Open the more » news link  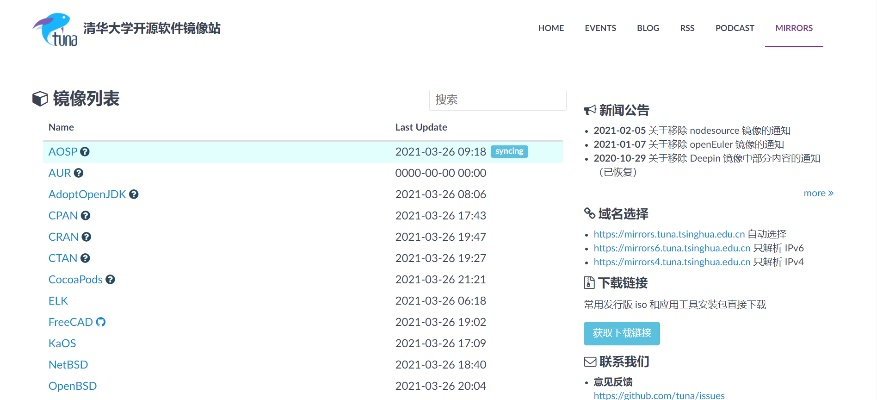tap(818, 193)
